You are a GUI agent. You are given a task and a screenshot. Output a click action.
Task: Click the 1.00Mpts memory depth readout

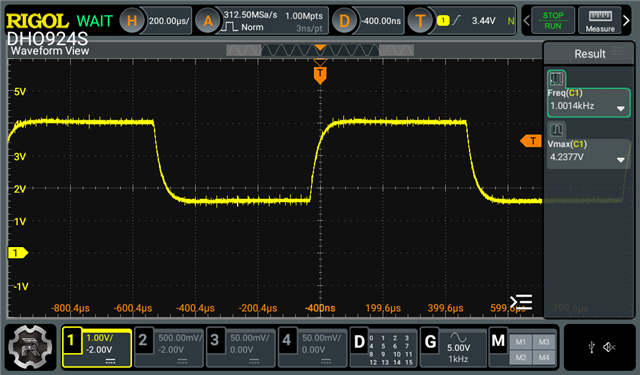tap(304, 16)
